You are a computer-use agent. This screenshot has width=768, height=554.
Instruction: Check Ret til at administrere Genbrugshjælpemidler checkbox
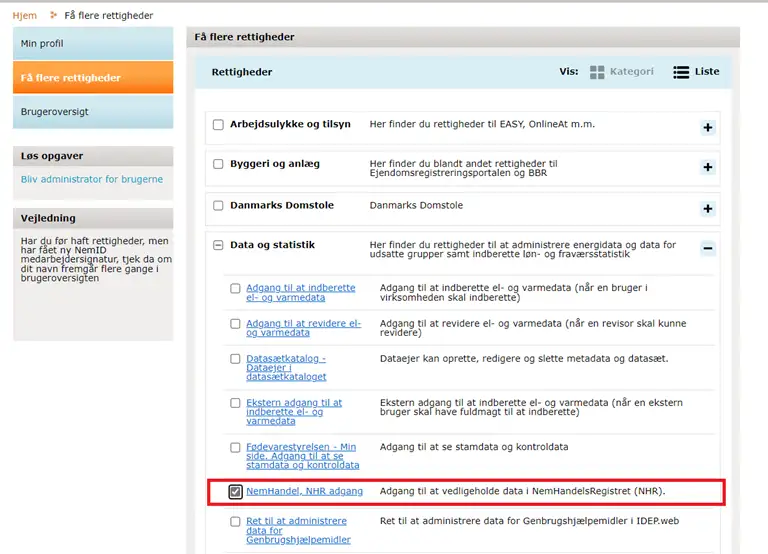point(235,522)
